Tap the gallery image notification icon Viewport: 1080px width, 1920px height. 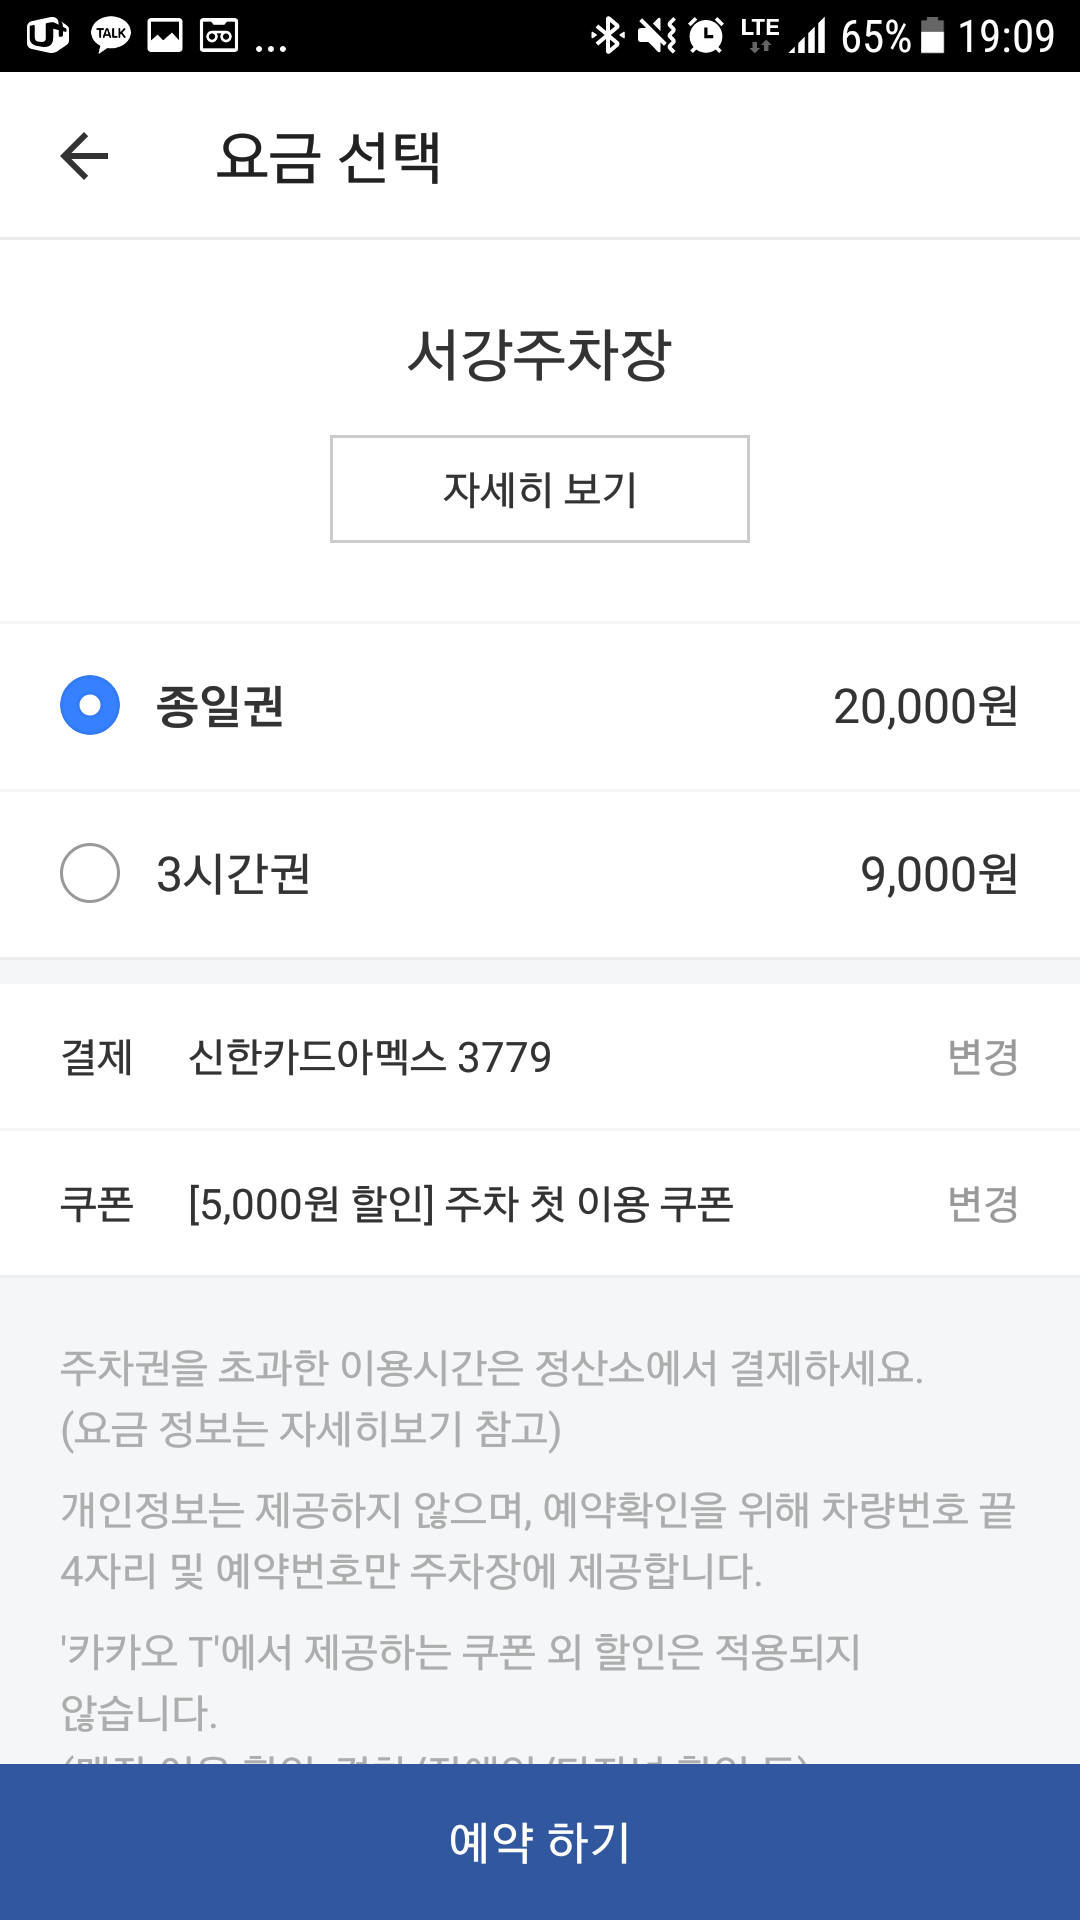tap(165, 36)
